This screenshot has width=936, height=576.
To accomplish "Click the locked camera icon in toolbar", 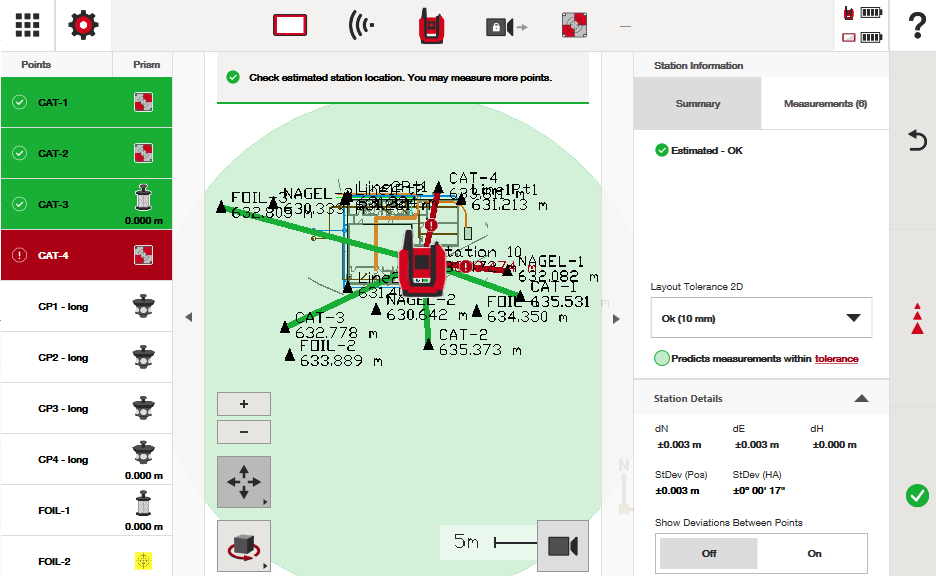I will pyautogui.click(x=505, y=26).
